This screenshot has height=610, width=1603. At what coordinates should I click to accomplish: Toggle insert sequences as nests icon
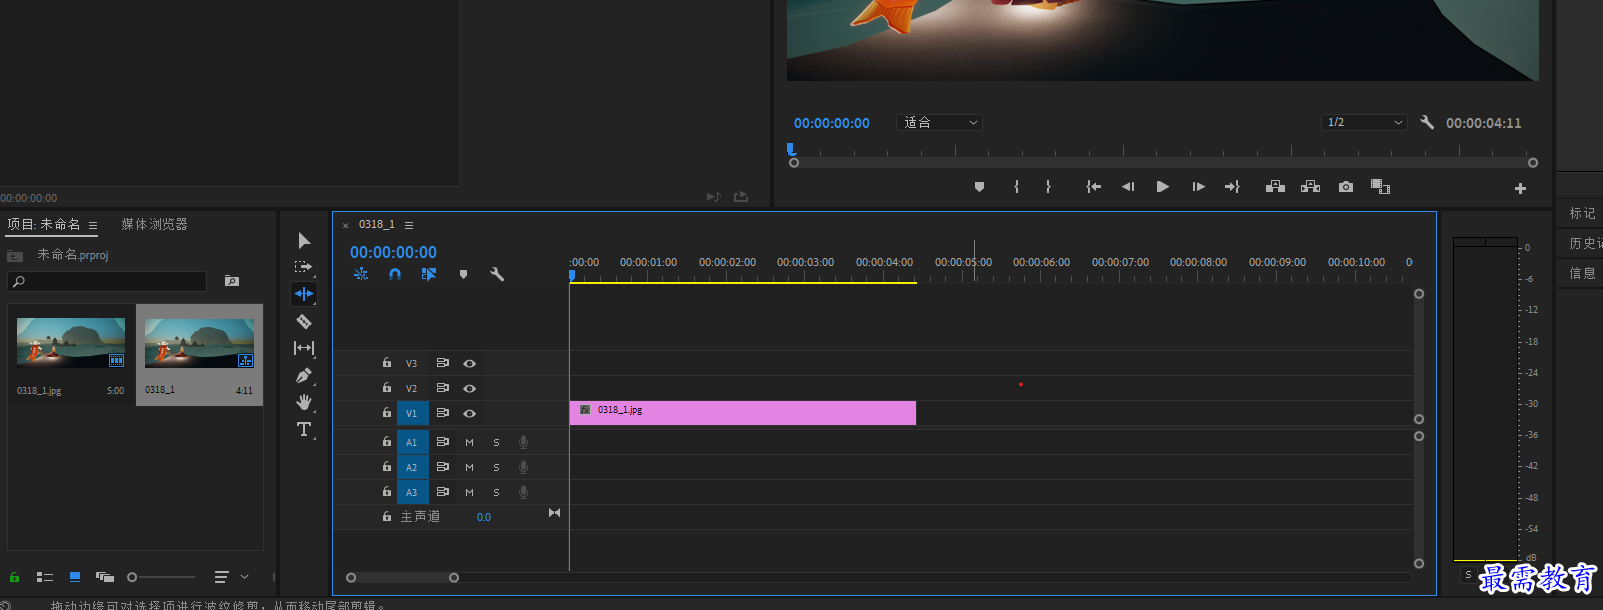pyautogui.click(x=361, y=274)
